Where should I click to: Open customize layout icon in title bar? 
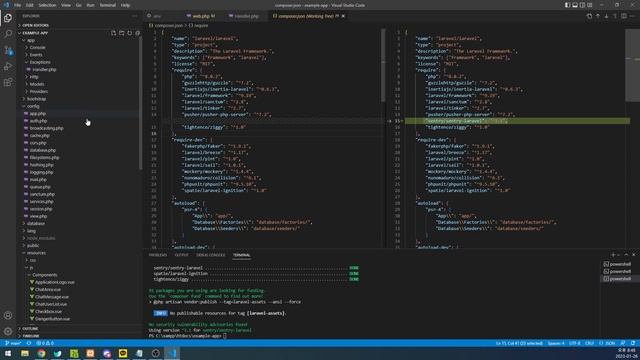(x=590, y=5)
